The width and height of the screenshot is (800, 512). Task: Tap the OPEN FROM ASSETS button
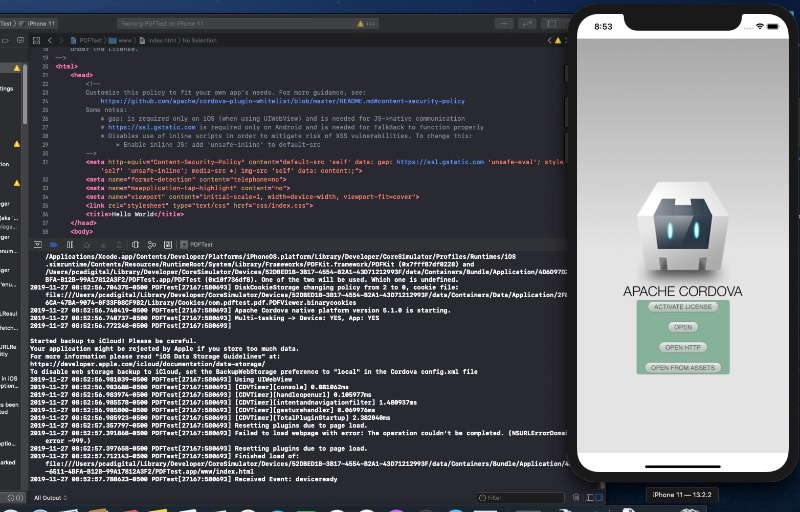click(x=683, y=367)
